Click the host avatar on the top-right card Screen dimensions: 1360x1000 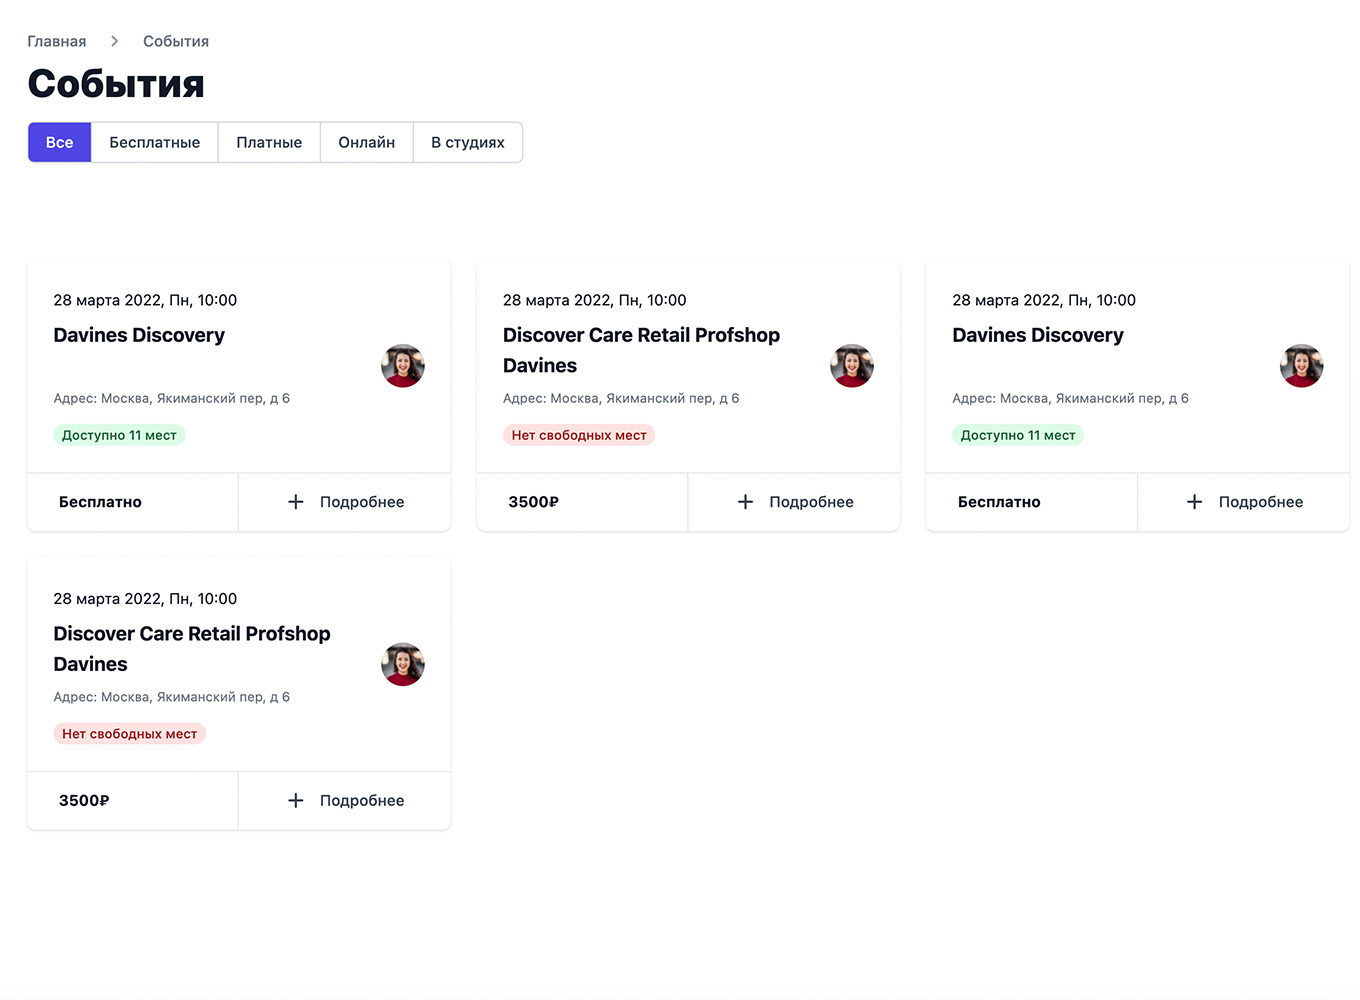1301,366
